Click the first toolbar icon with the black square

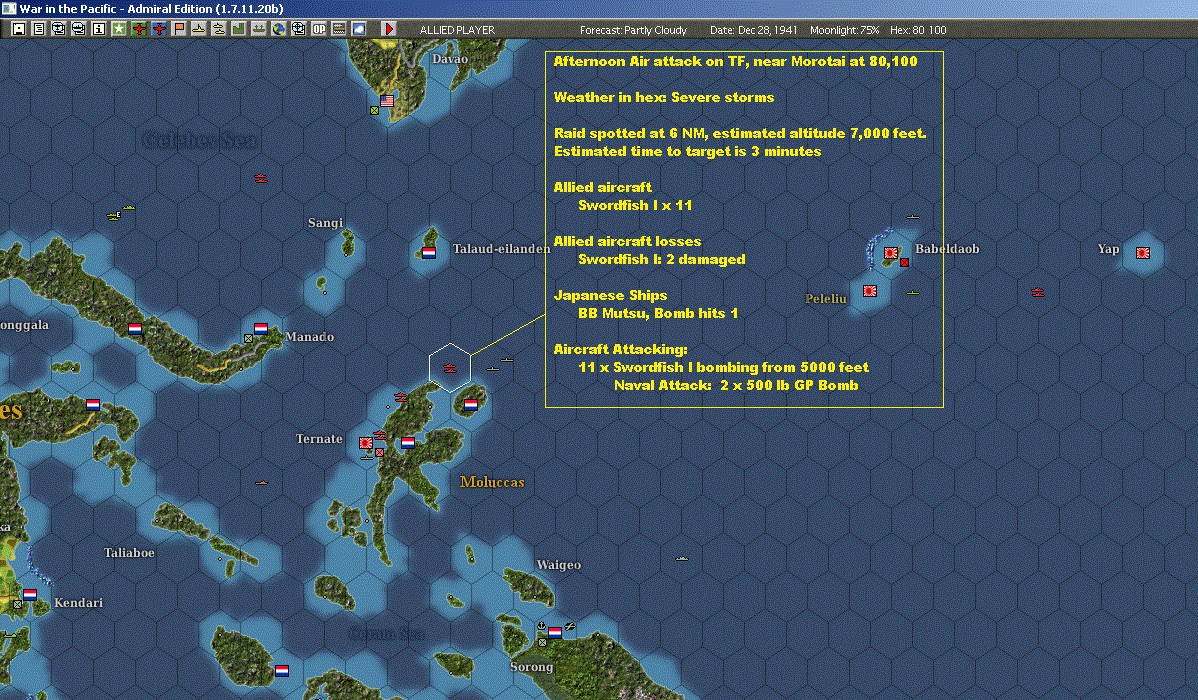coord(19,29)
